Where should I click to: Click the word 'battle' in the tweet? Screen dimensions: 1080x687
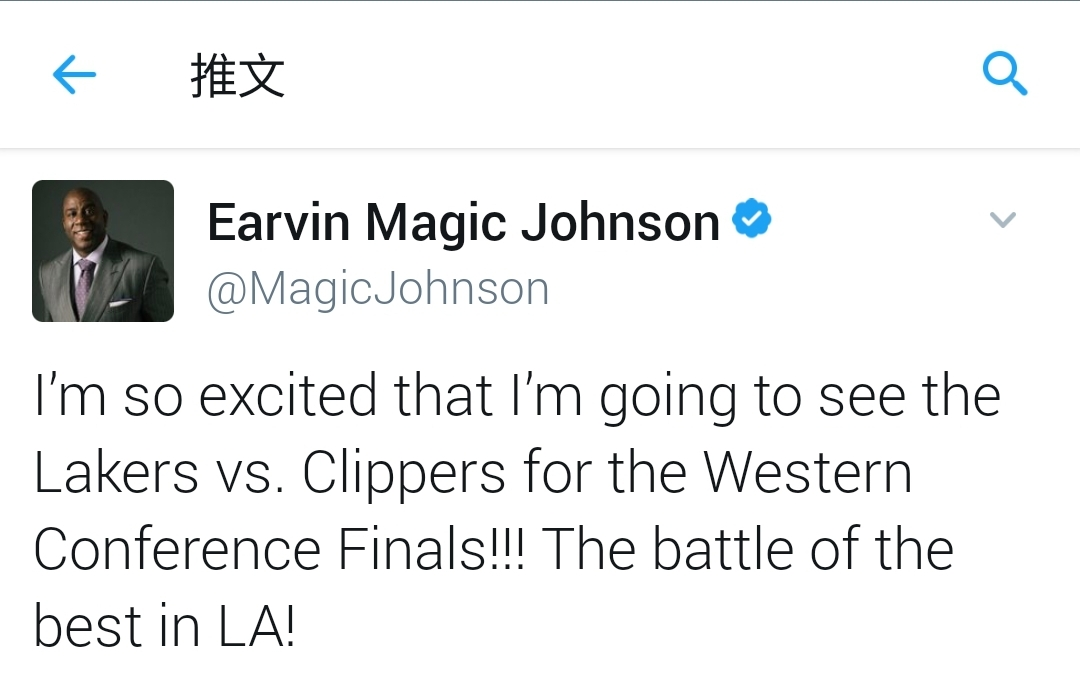(x=723, y=549)
